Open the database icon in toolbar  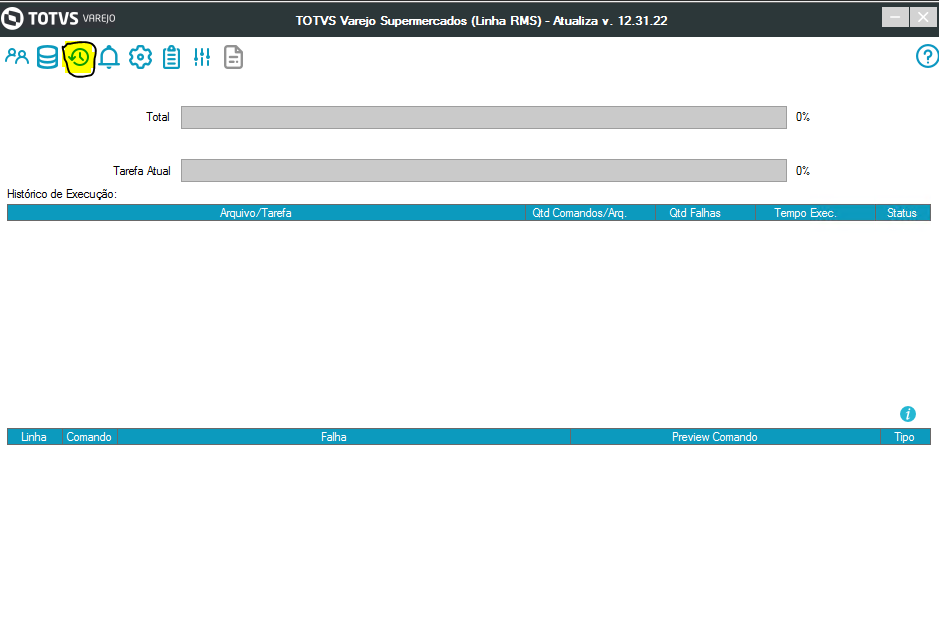47,58
